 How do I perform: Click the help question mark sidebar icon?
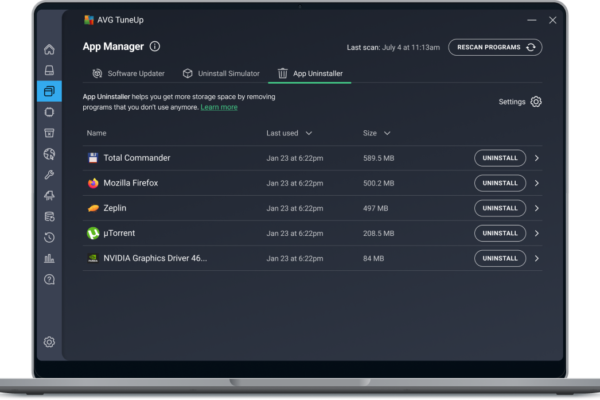pos(49,279)
